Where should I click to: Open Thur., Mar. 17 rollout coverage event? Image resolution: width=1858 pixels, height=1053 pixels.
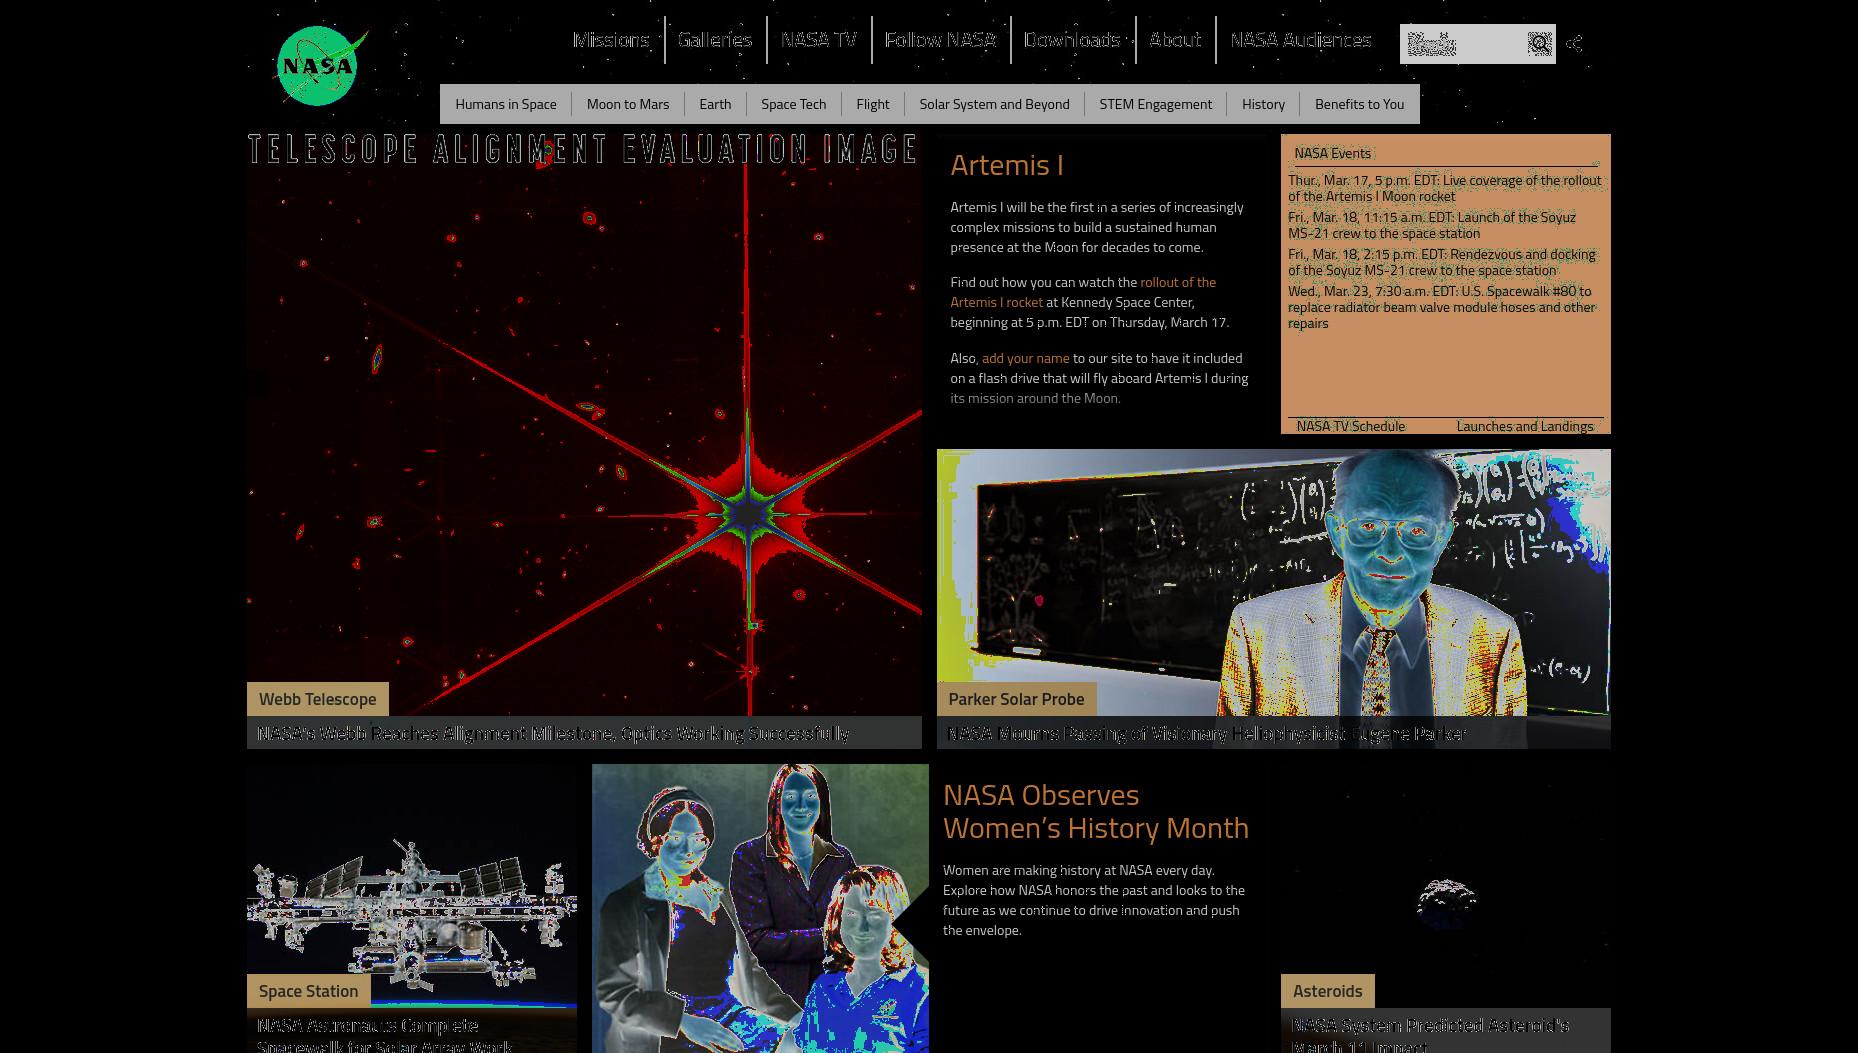pyautogui.click(x=1445, y=188)
